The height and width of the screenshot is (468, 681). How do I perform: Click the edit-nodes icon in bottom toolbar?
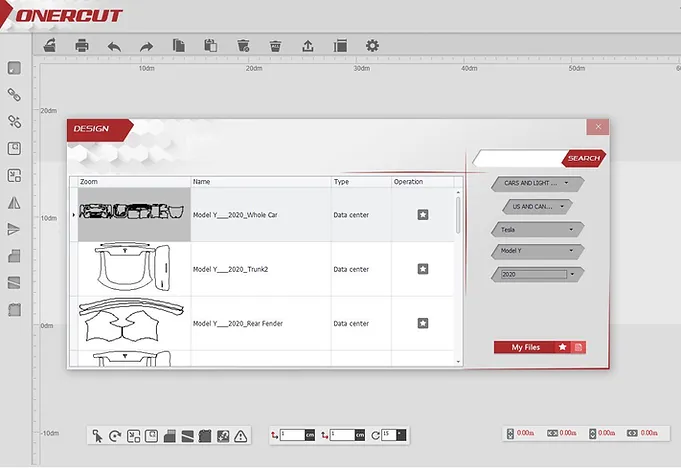223,435
